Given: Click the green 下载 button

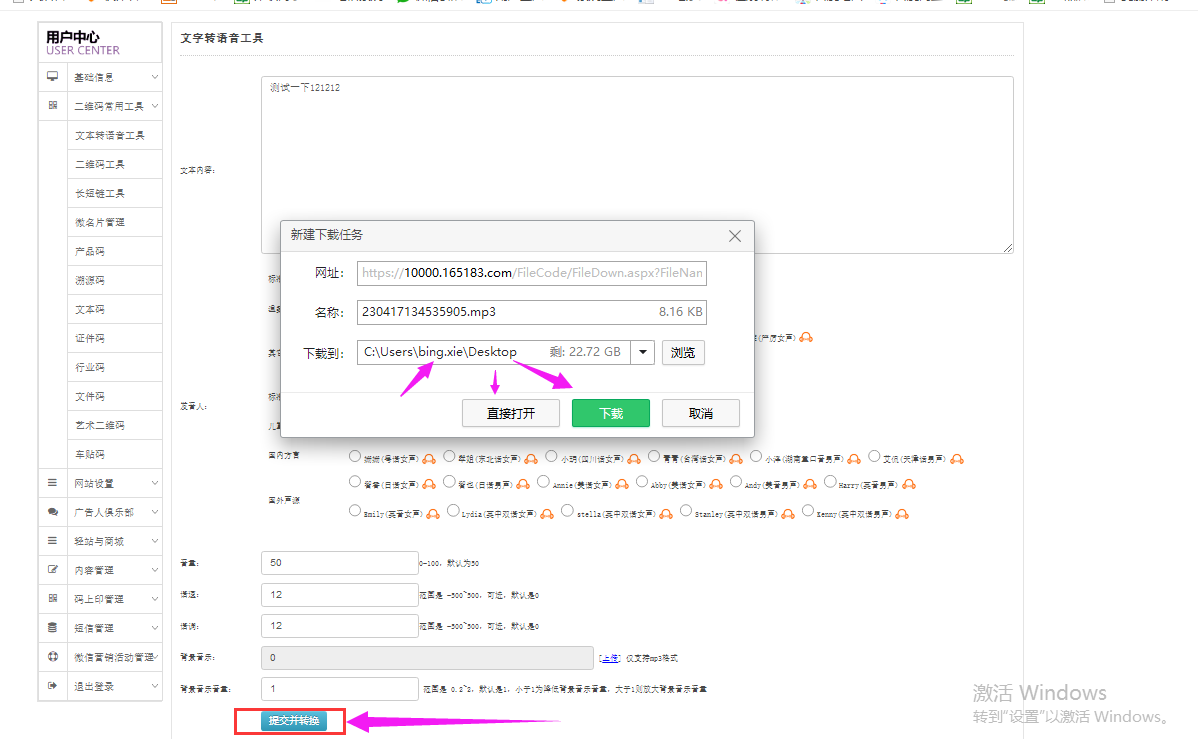Looking at the screenshot, I should coord(610,413).
